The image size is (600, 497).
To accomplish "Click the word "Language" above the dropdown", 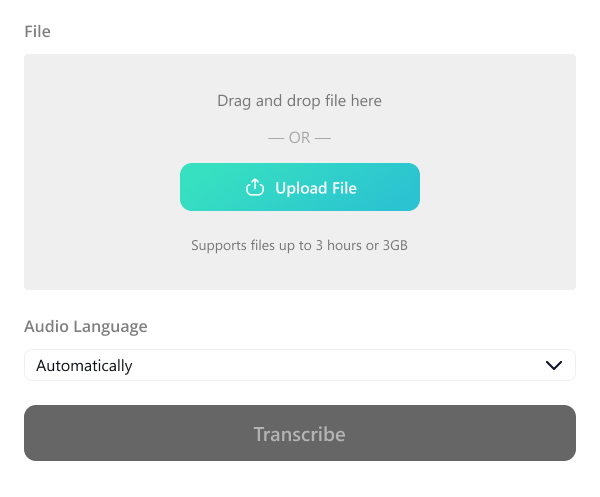I will click(x=111, y=326).
